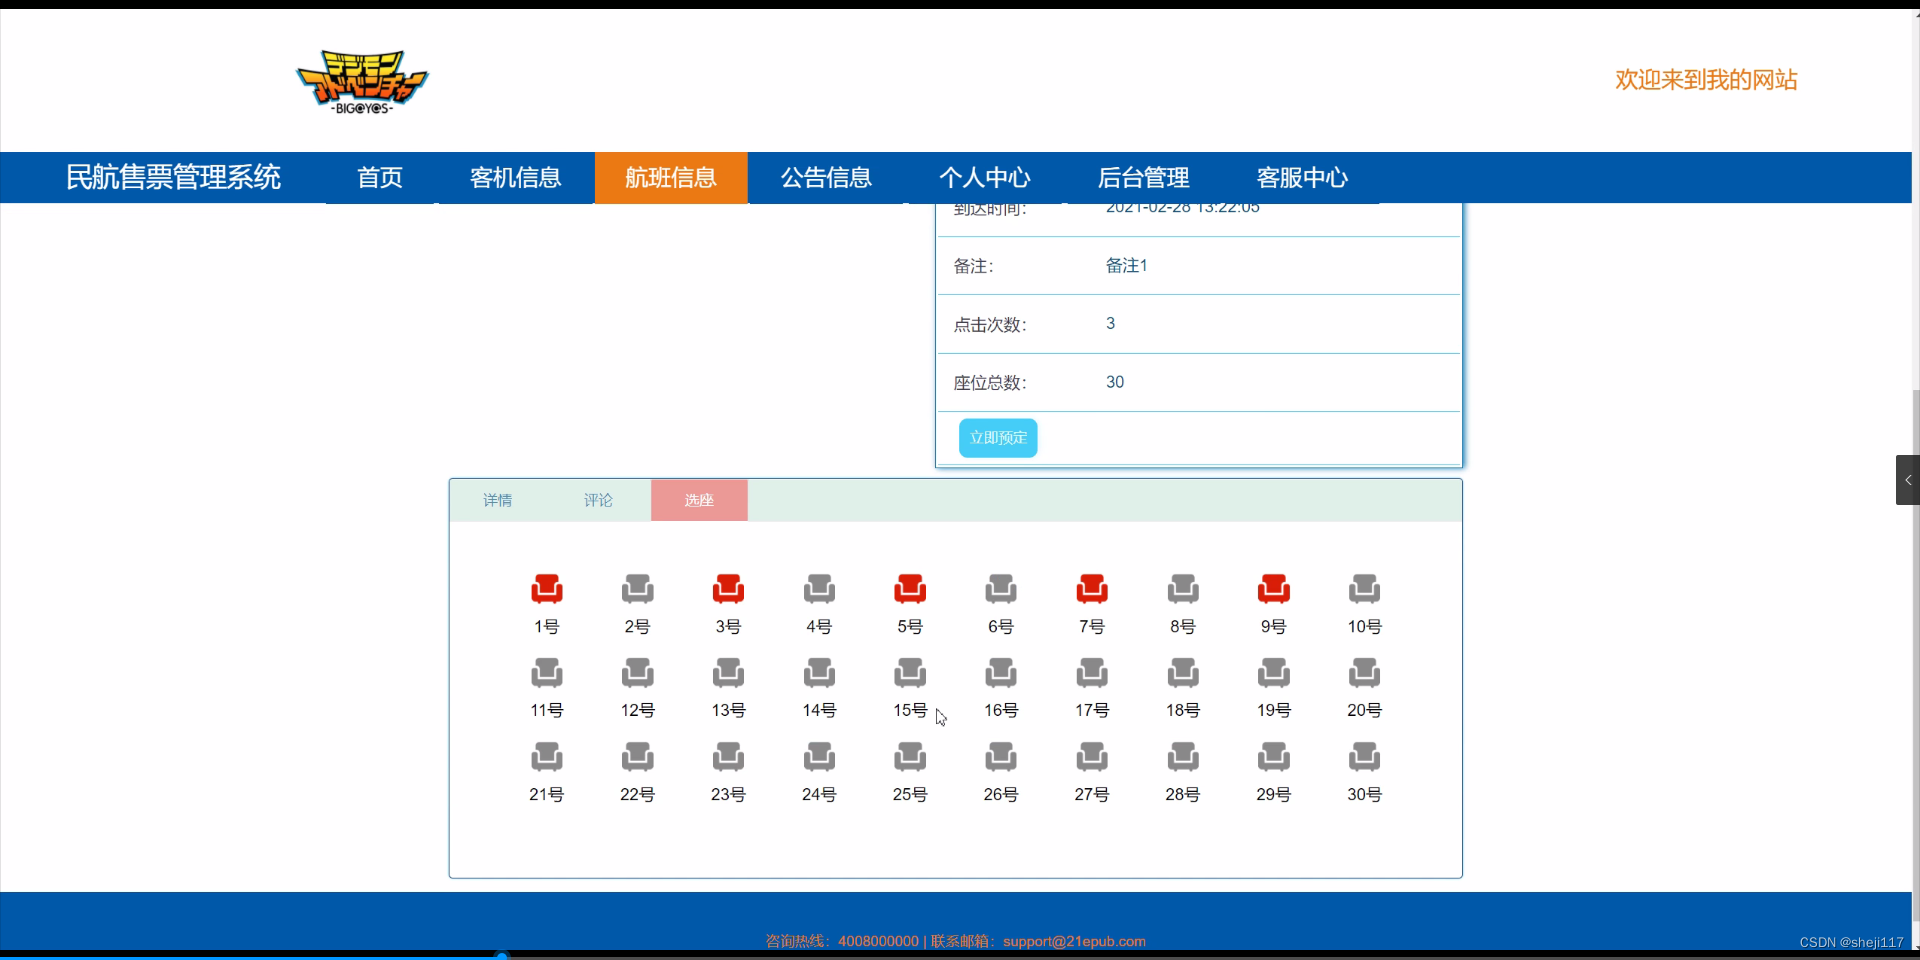The width and height of the screenshot is (1920, 960).
Task: Click the support@21epub.com email text
Action: (1074, 941)
